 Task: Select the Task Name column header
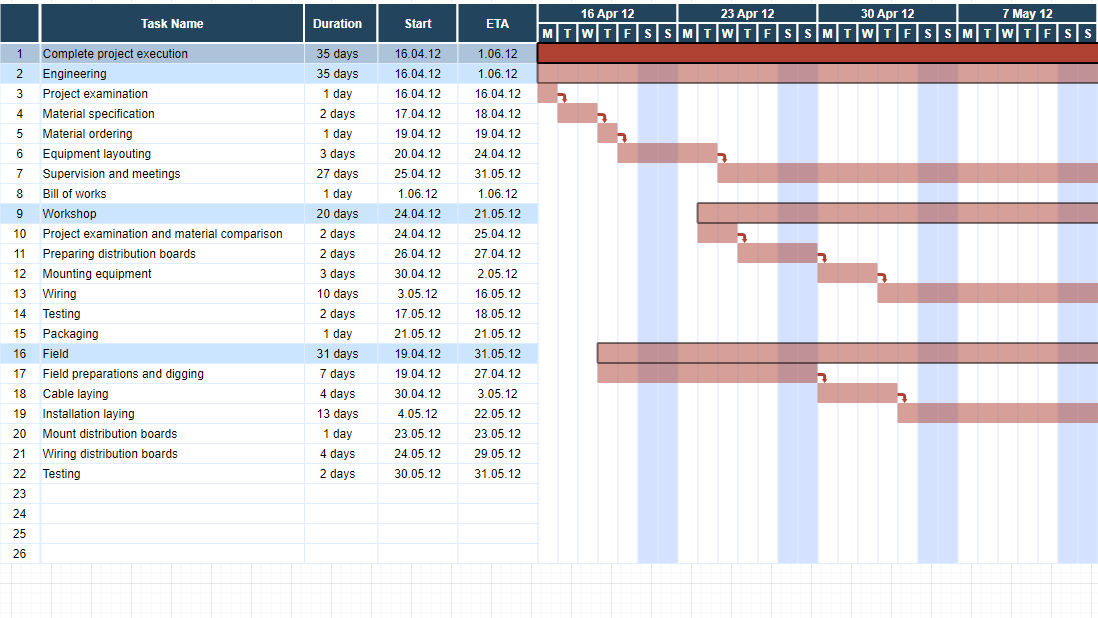click(x=172, y=23)
